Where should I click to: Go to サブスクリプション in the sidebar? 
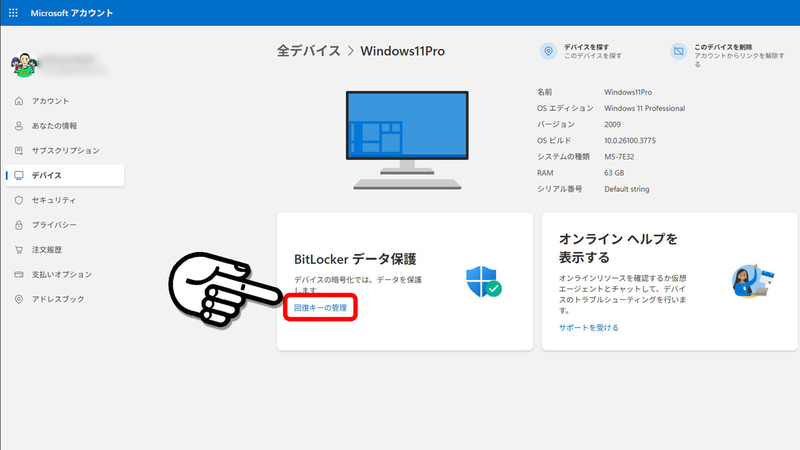pos(65,151)
